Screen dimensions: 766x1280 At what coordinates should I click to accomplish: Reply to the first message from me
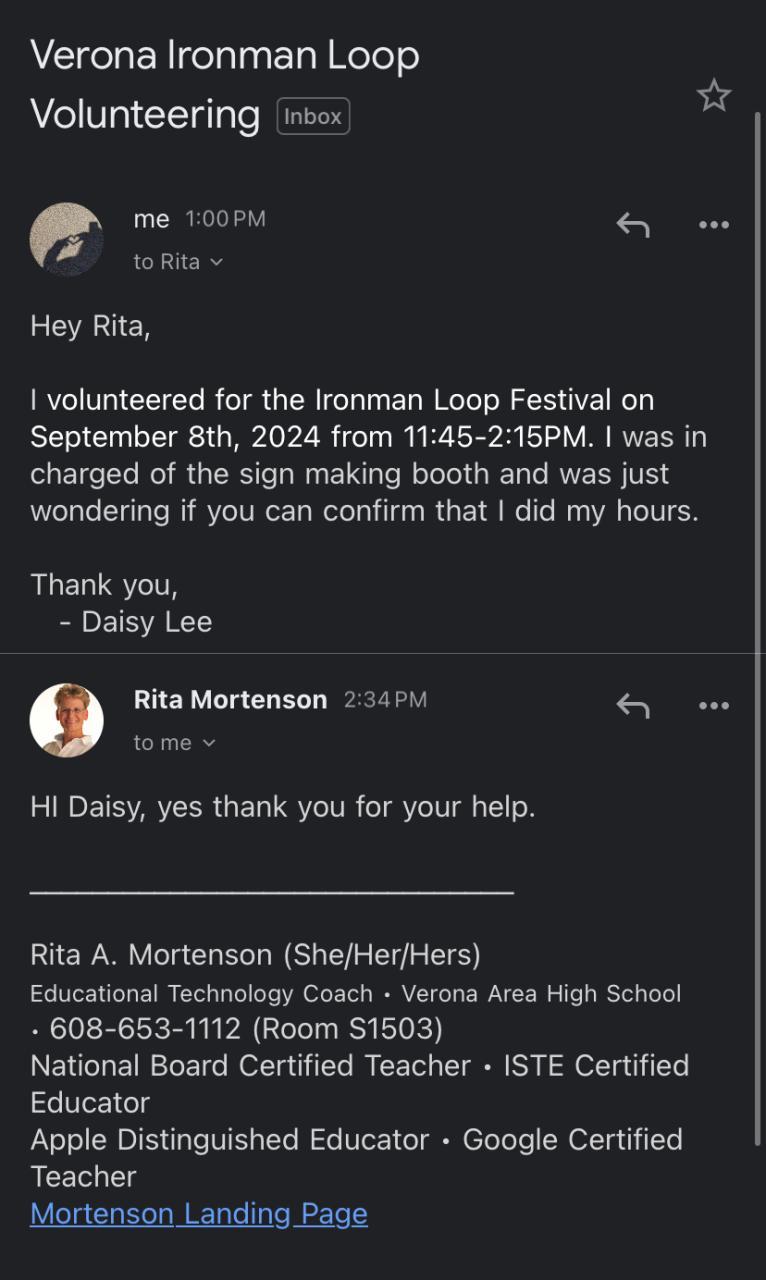coord(633,225)
